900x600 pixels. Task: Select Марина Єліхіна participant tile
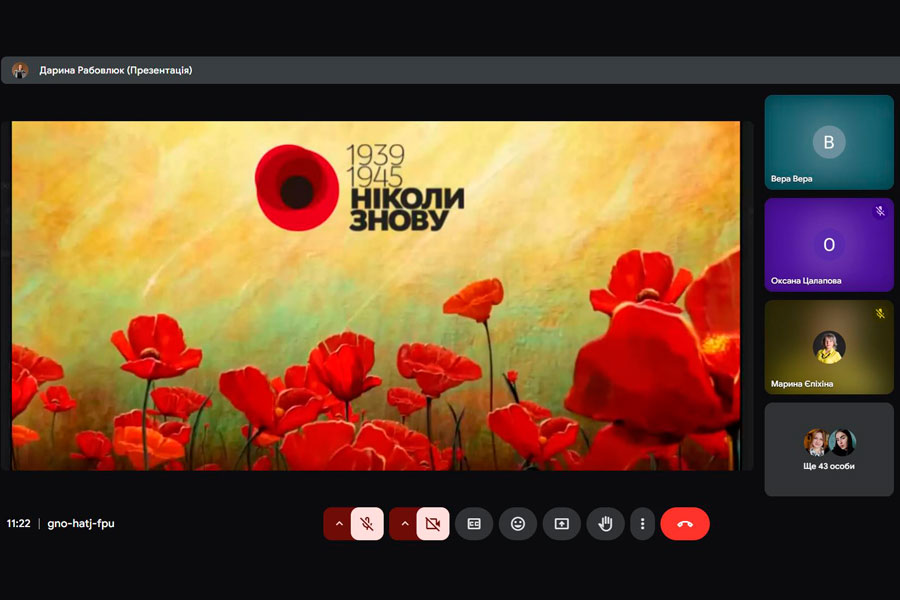click(829, 347)
